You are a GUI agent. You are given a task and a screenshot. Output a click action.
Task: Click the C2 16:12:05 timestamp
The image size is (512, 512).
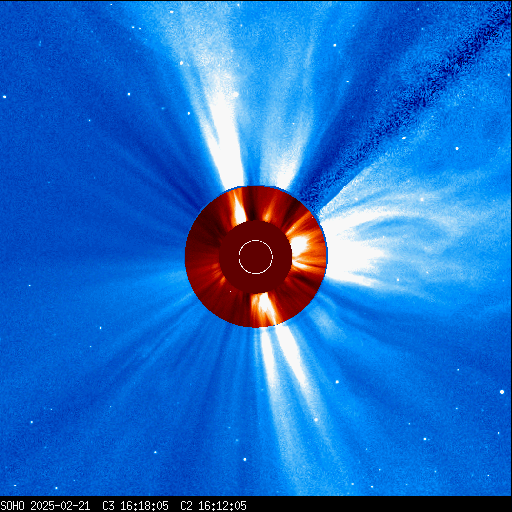(213, 506)
